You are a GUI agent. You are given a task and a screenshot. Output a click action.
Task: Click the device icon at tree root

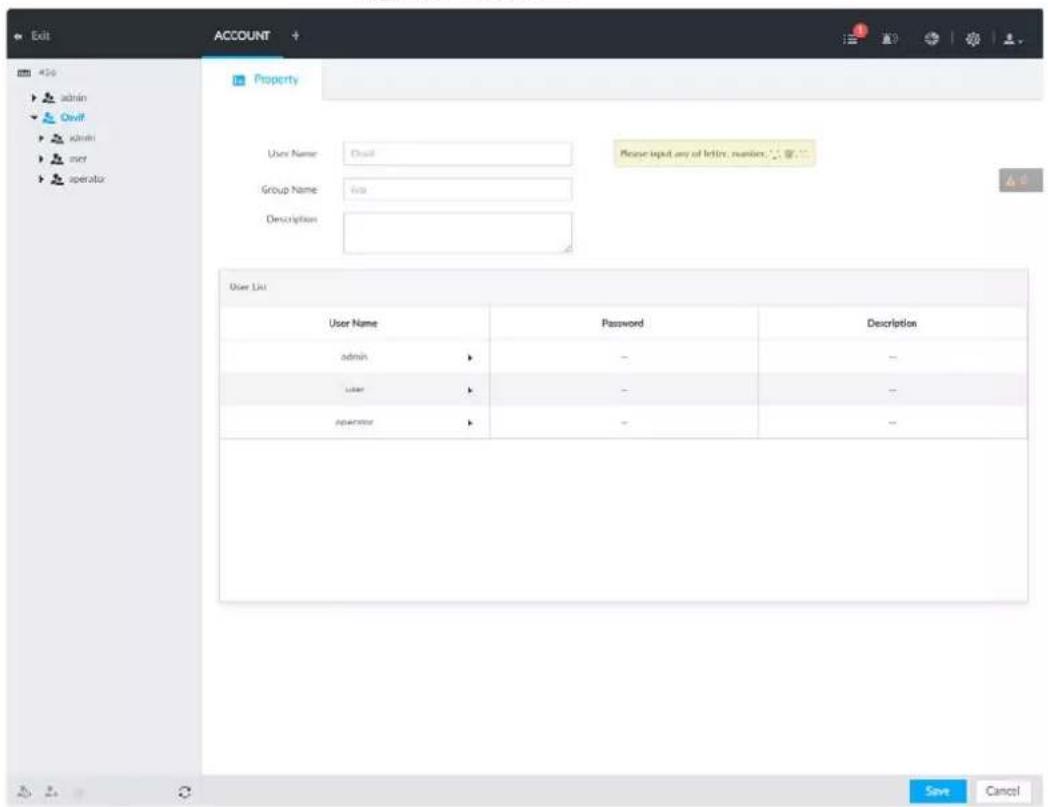[24, 72]
